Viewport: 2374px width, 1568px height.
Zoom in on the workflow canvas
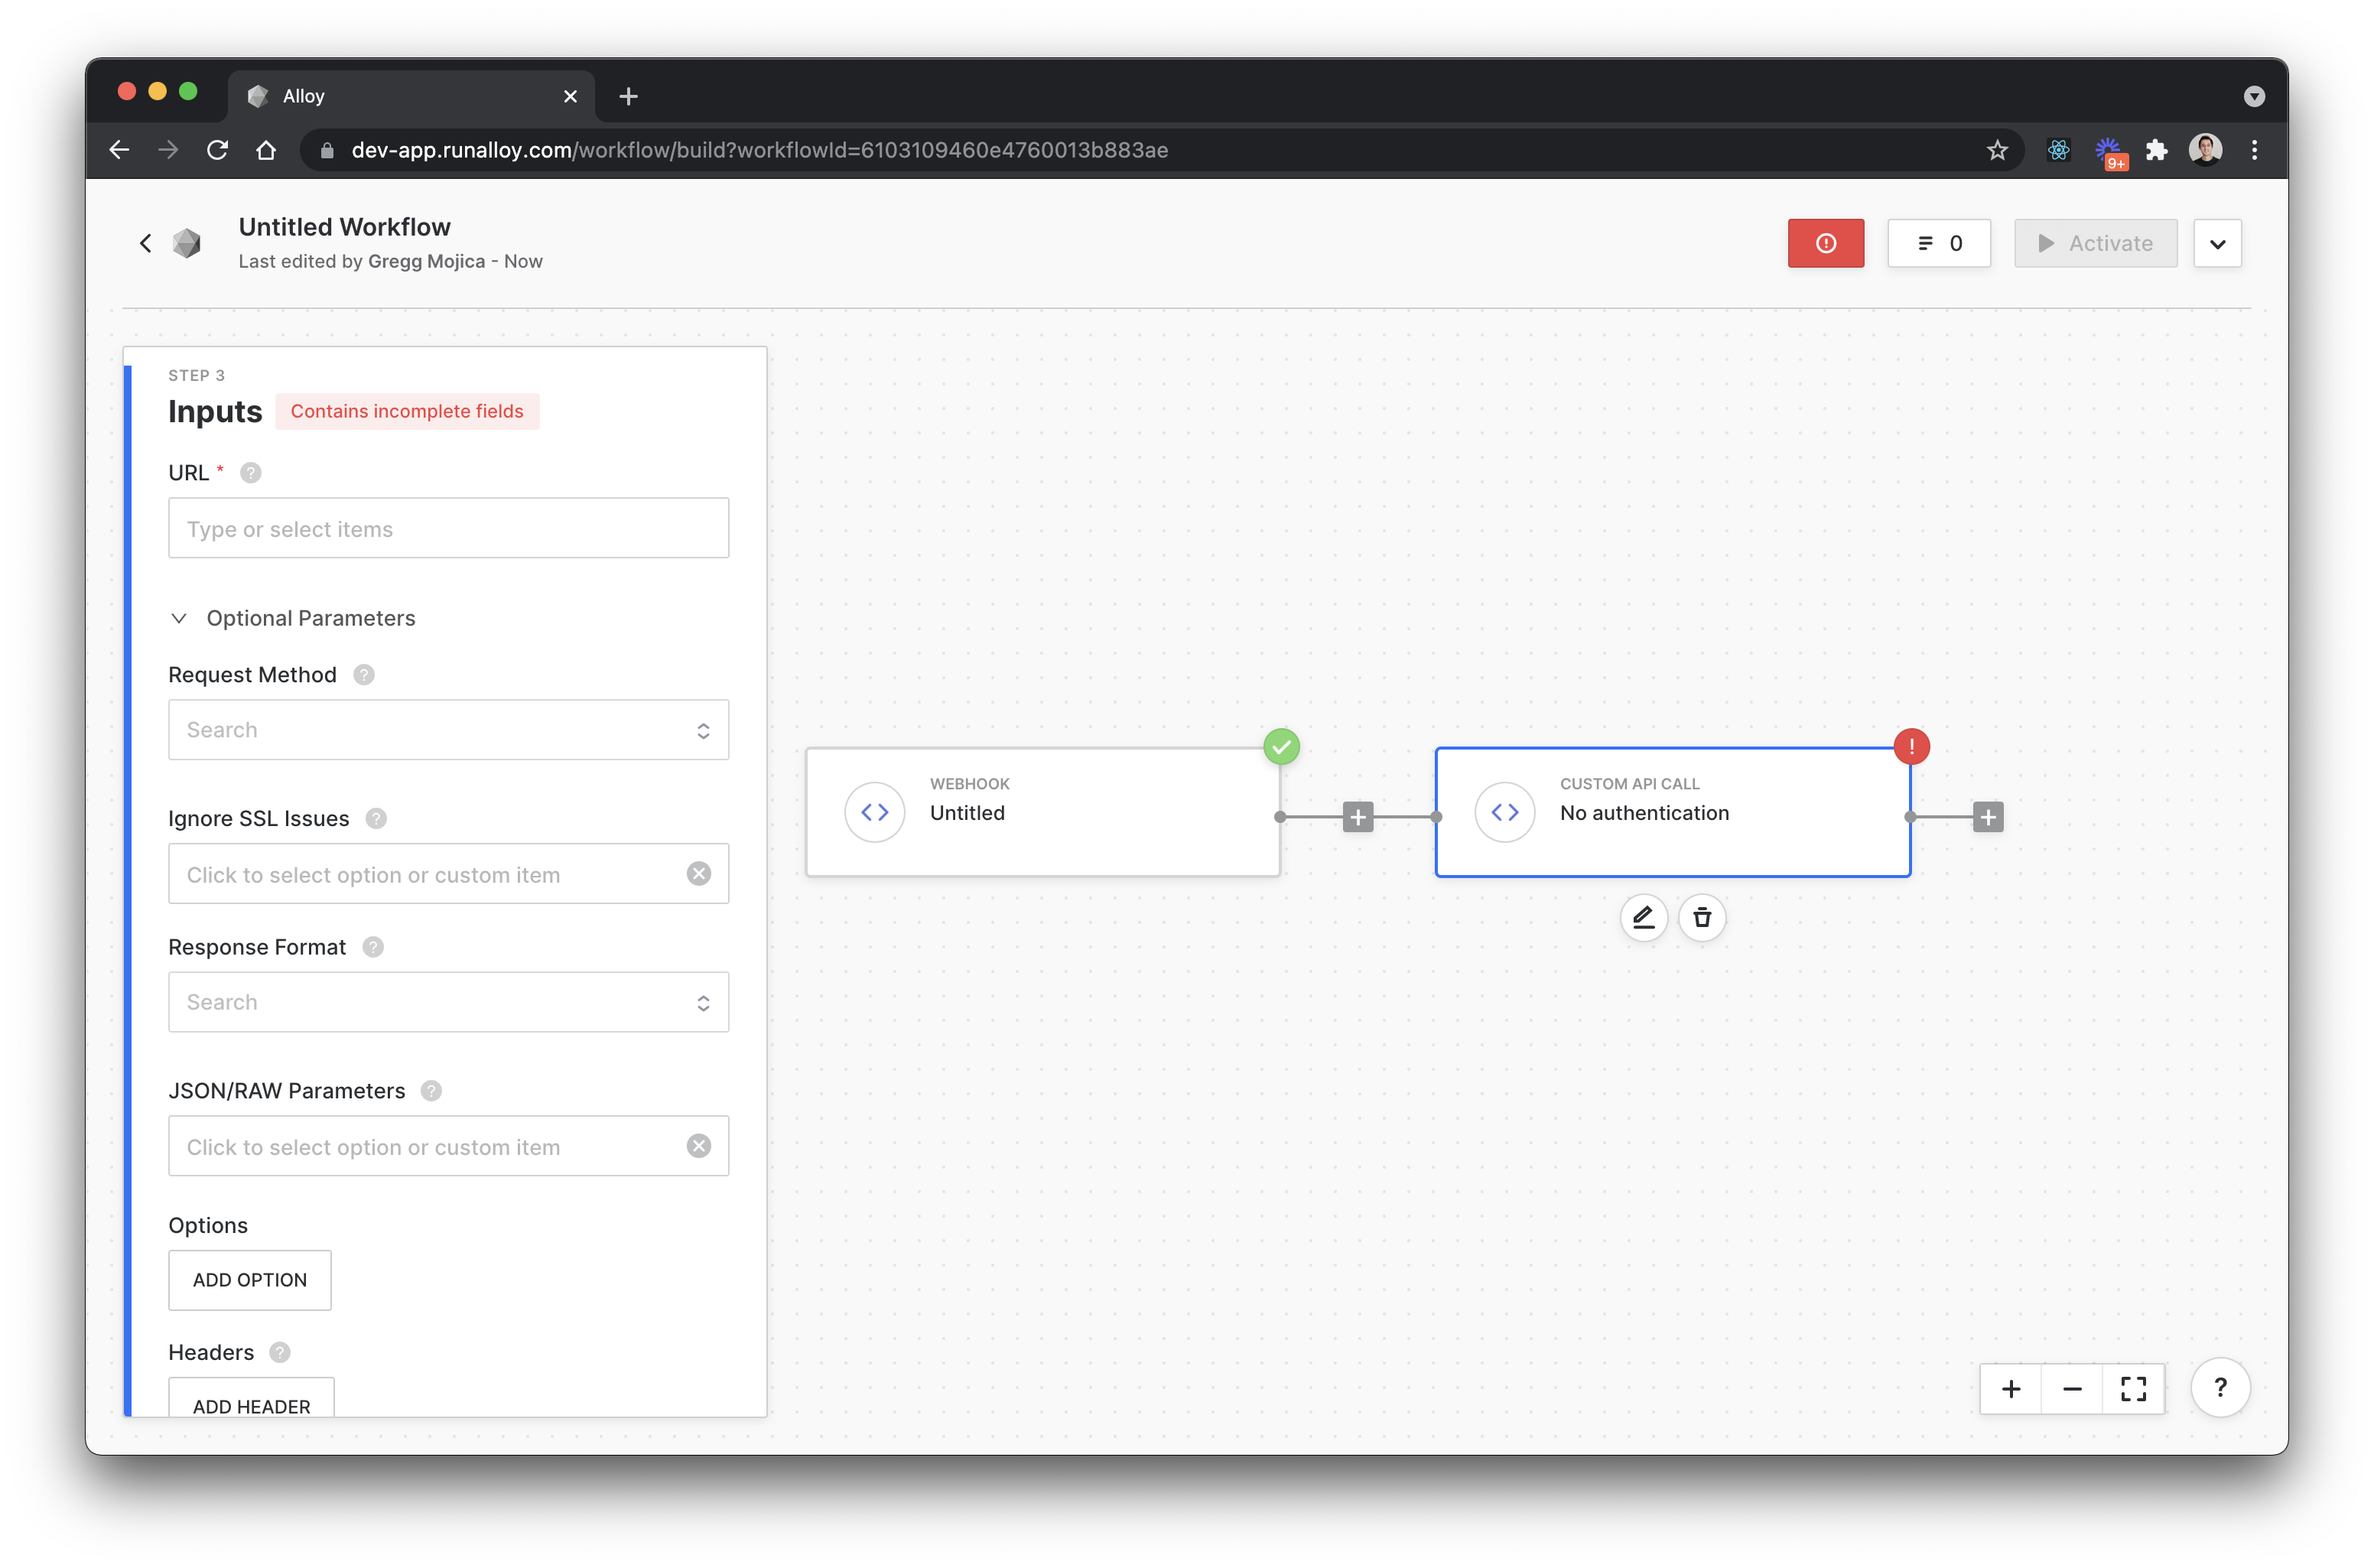2010,1388
